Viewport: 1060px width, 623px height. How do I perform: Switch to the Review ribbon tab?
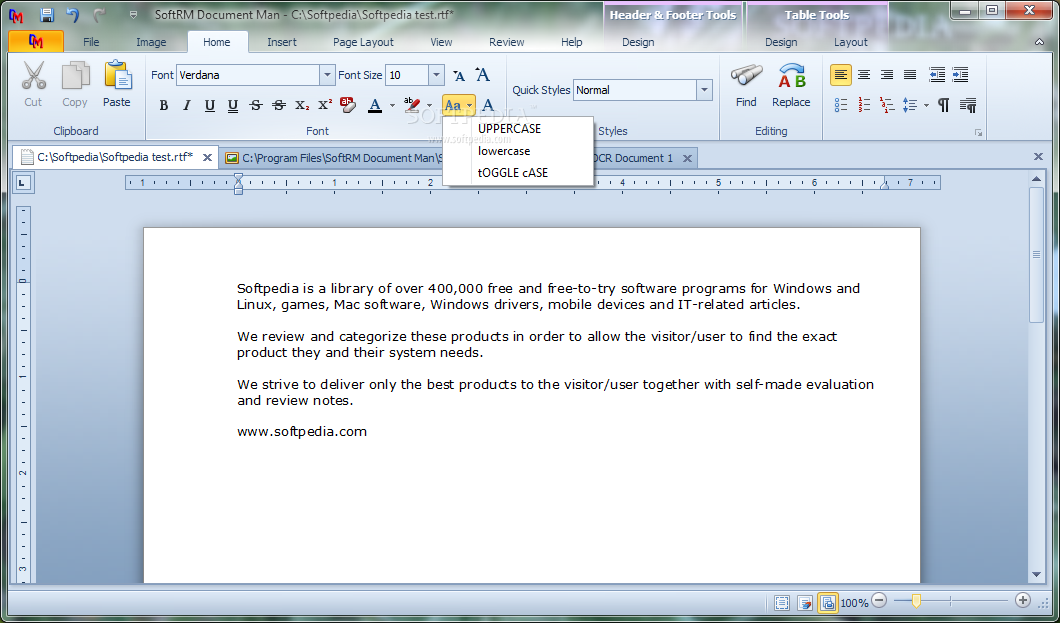click(x=506, y=42)
